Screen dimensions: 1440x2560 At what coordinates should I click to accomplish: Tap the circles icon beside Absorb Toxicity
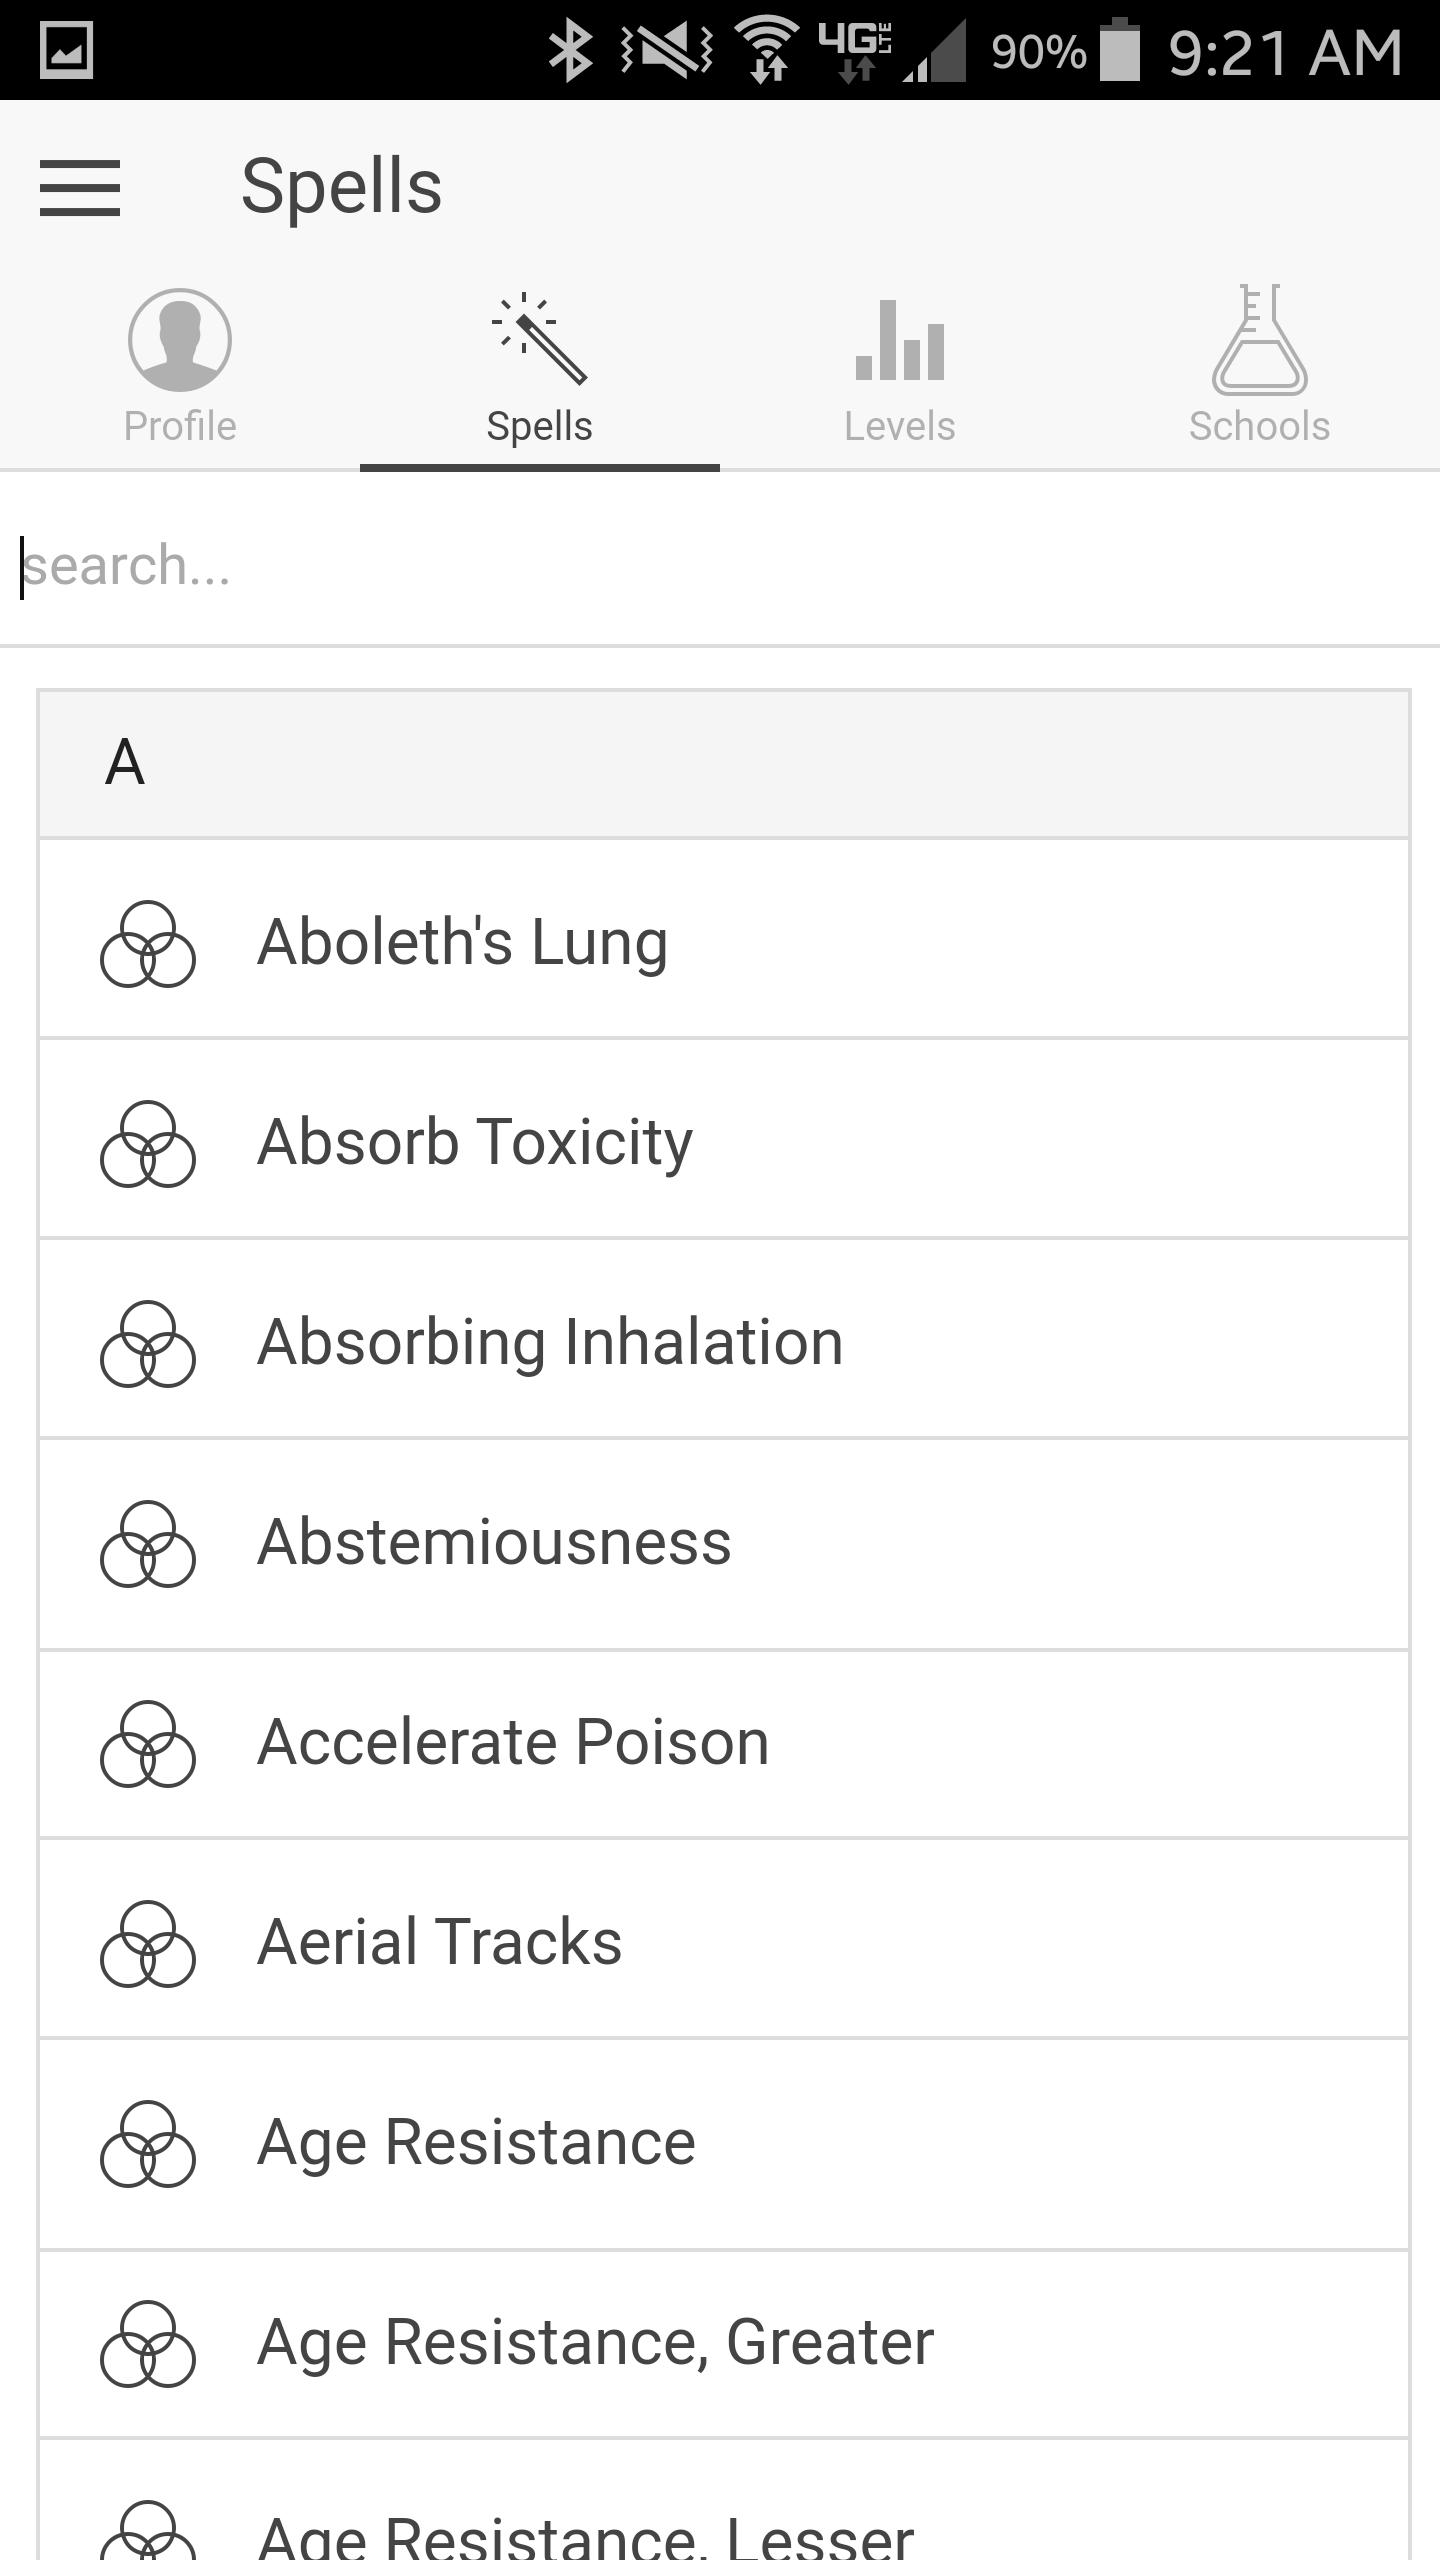tap(148, 1144)
